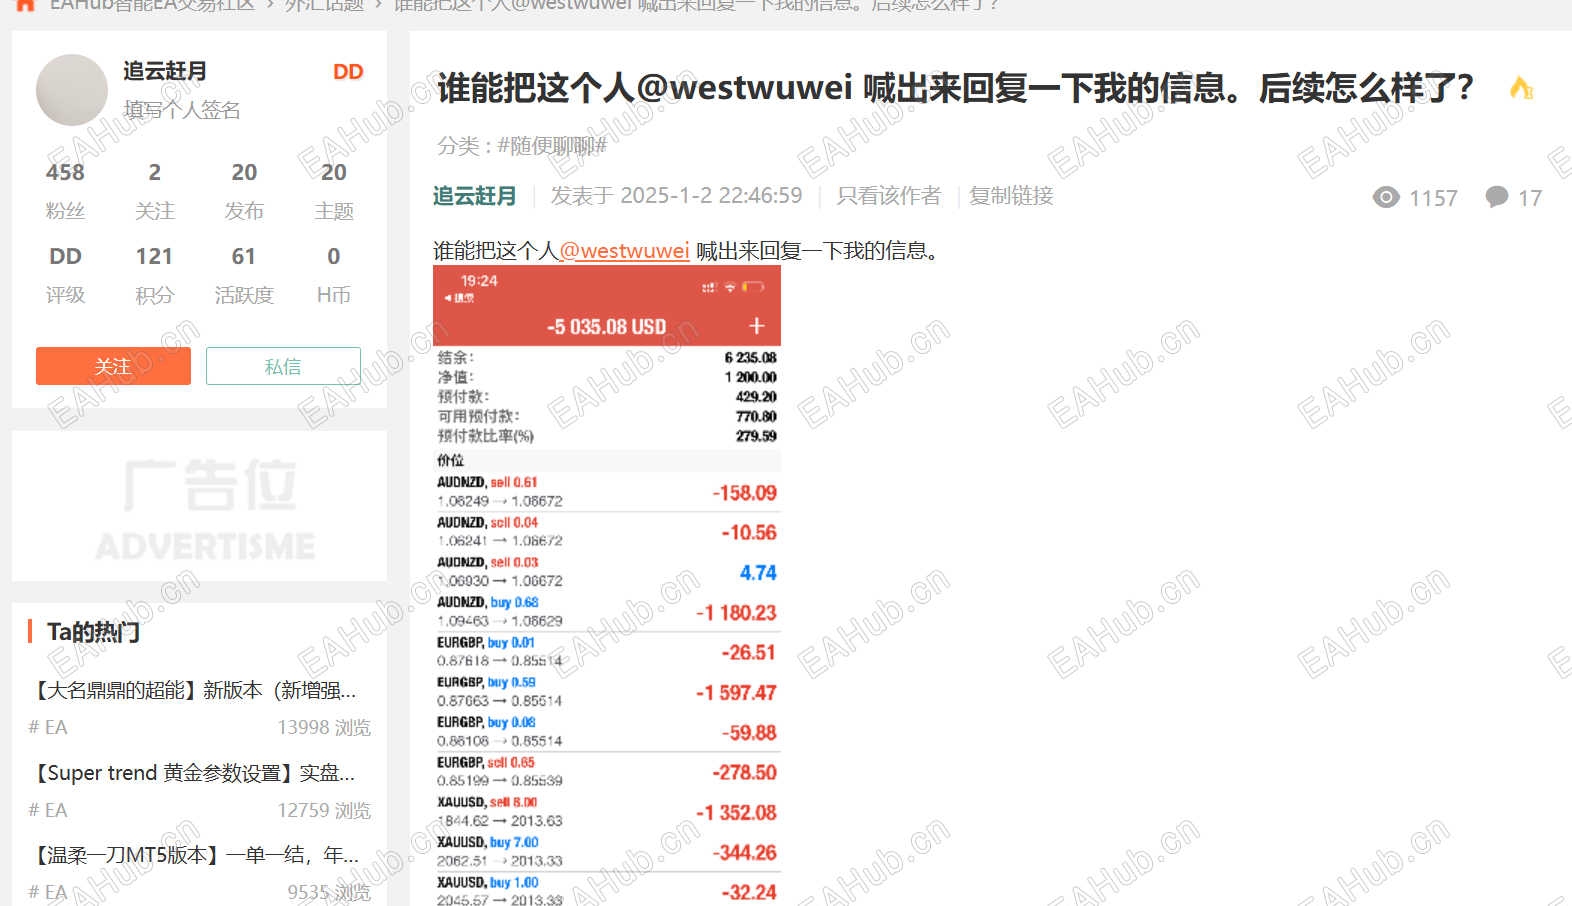Click the # EA tag under 12759 浏览 post

(x=48, y=810)
